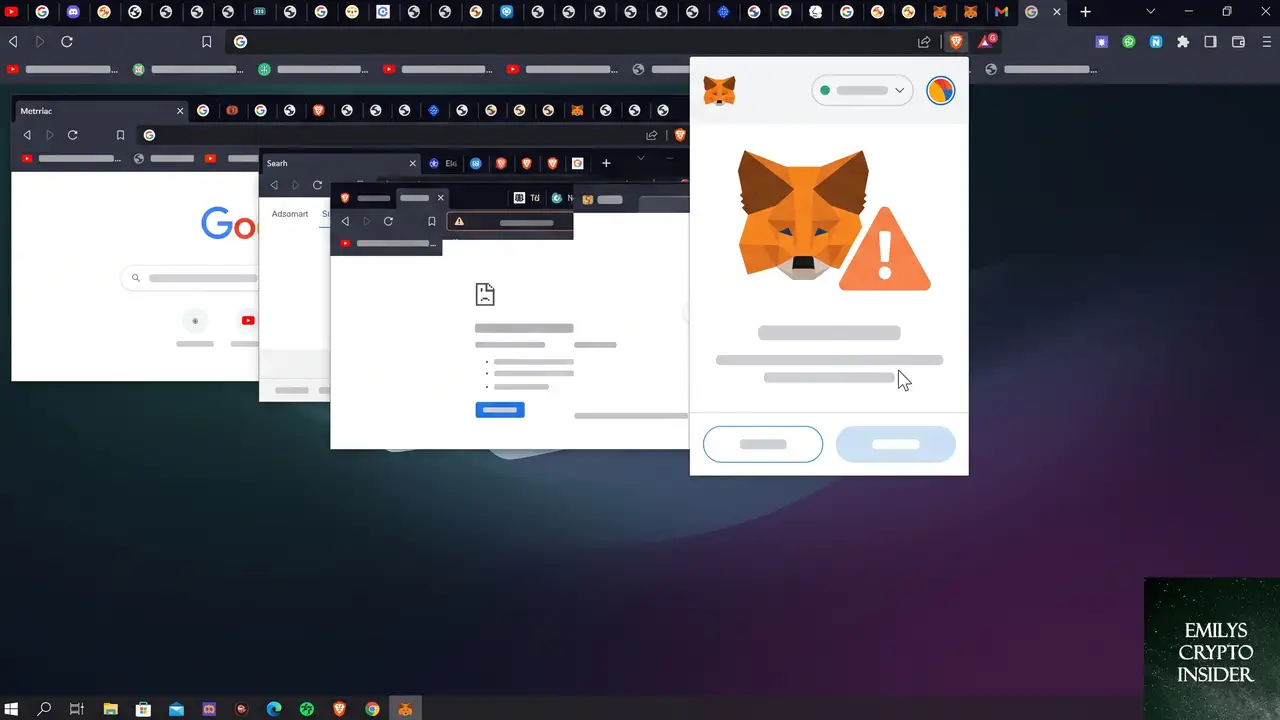Close the Searh tab
This screenshot has height=720, width=1280.
pos(412,163)
